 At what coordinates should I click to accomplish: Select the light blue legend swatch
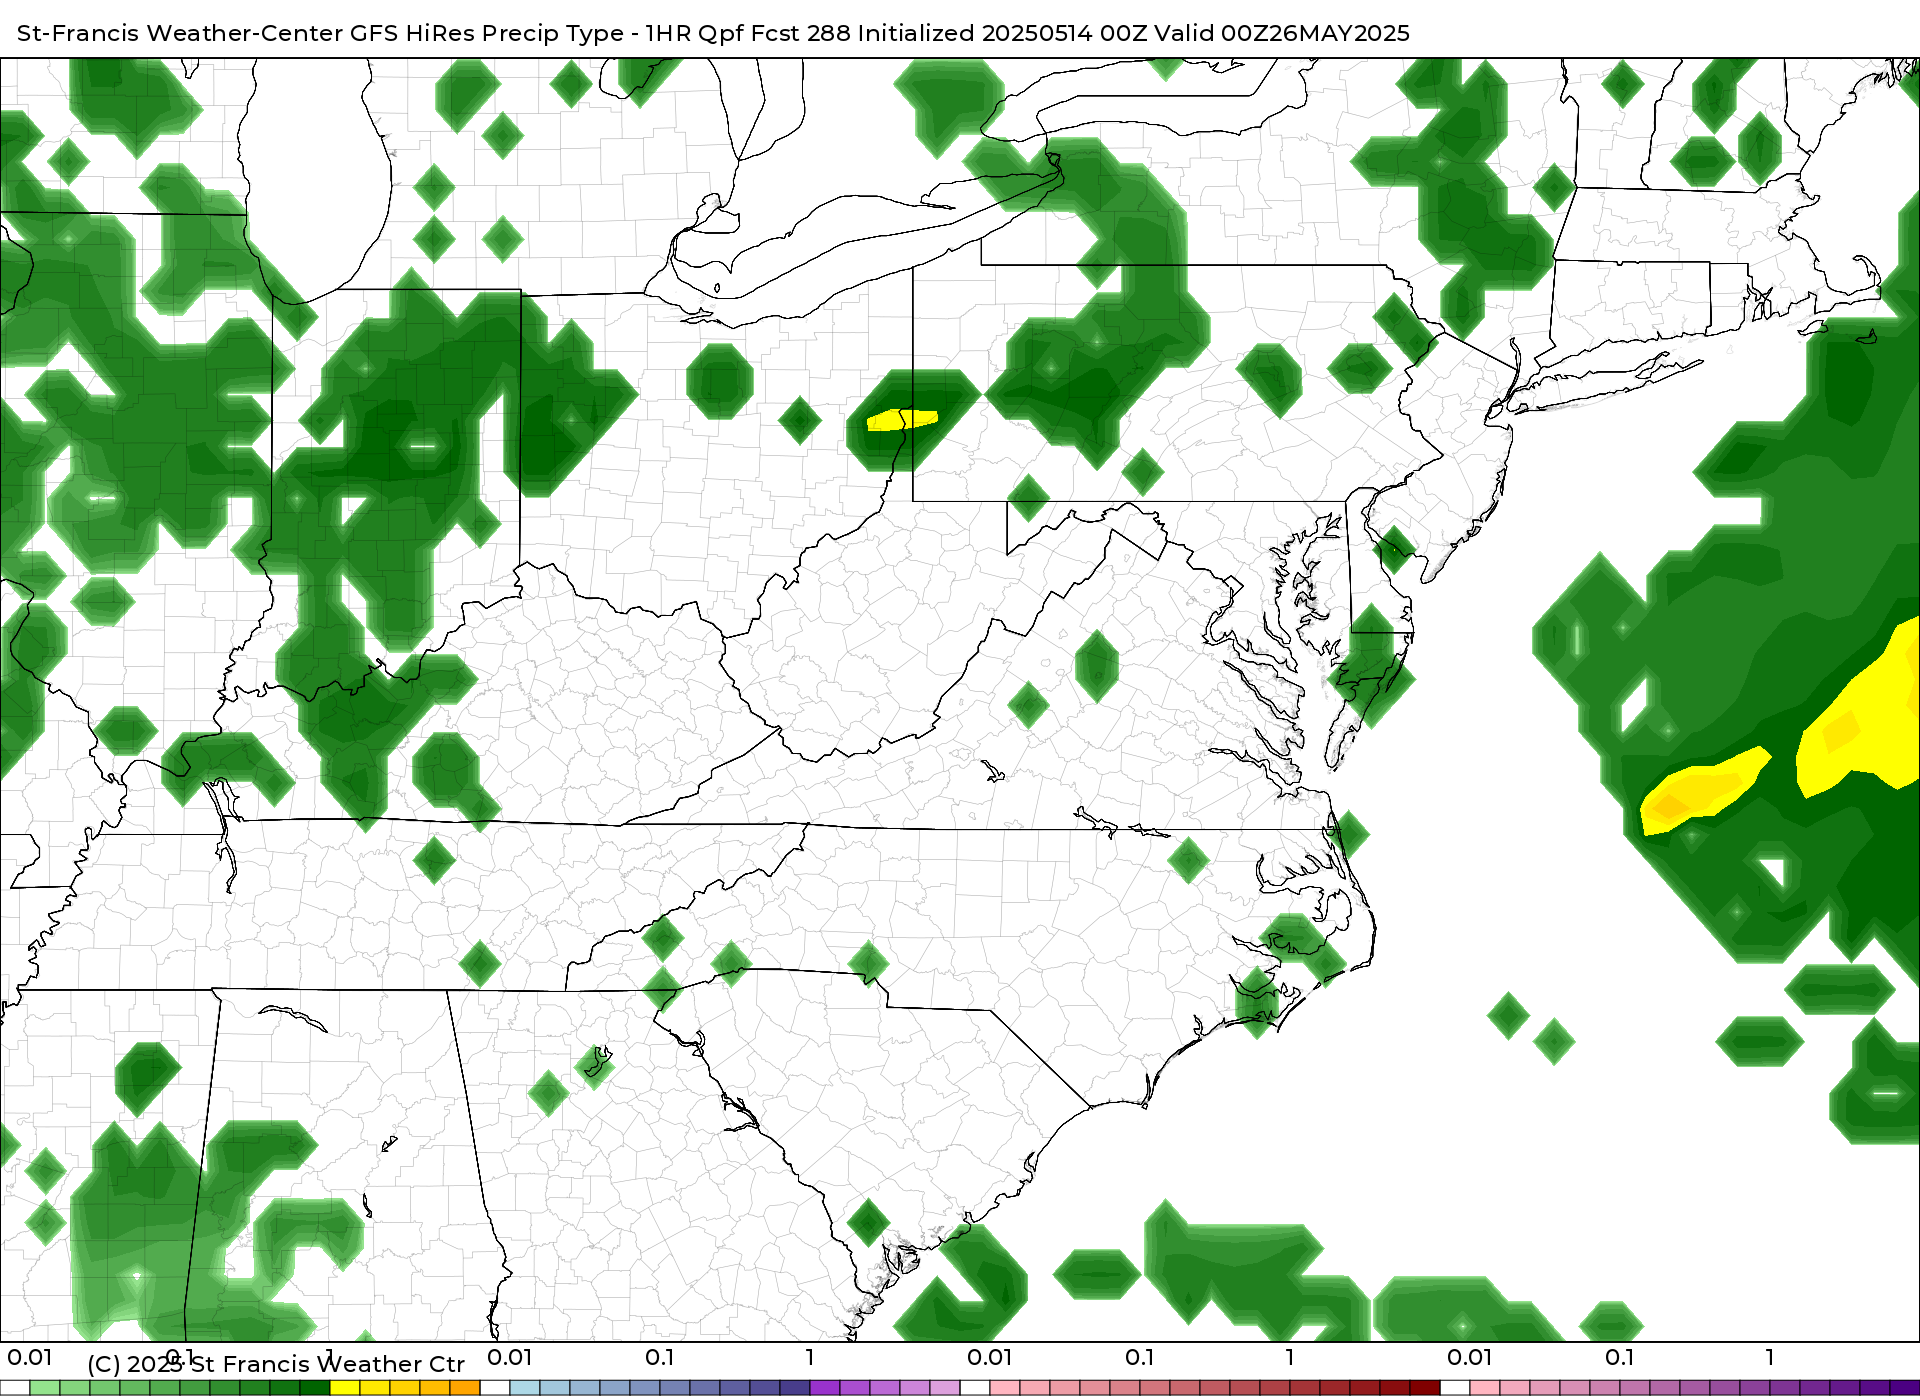(525, 1387)
